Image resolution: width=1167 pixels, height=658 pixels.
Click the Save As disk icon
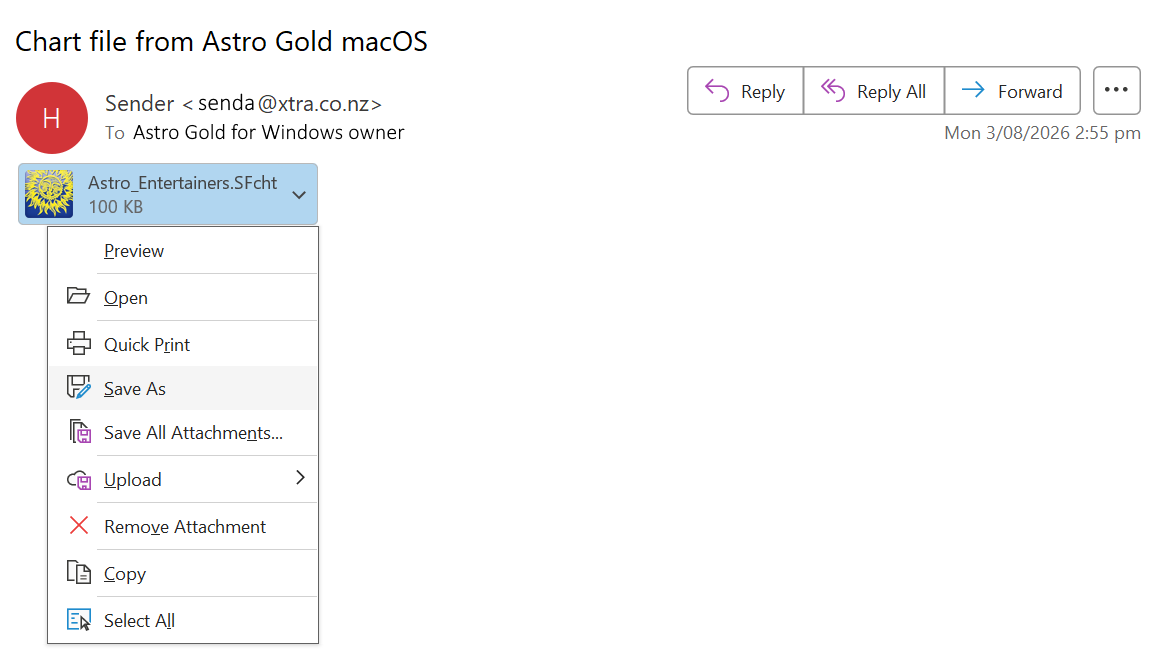(79, 387)
